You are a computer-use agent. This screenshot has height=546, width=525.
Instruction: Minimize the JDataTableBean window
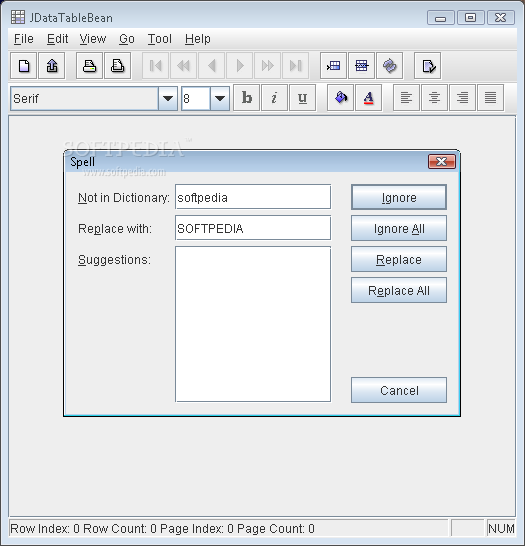[x=441, y=17]
